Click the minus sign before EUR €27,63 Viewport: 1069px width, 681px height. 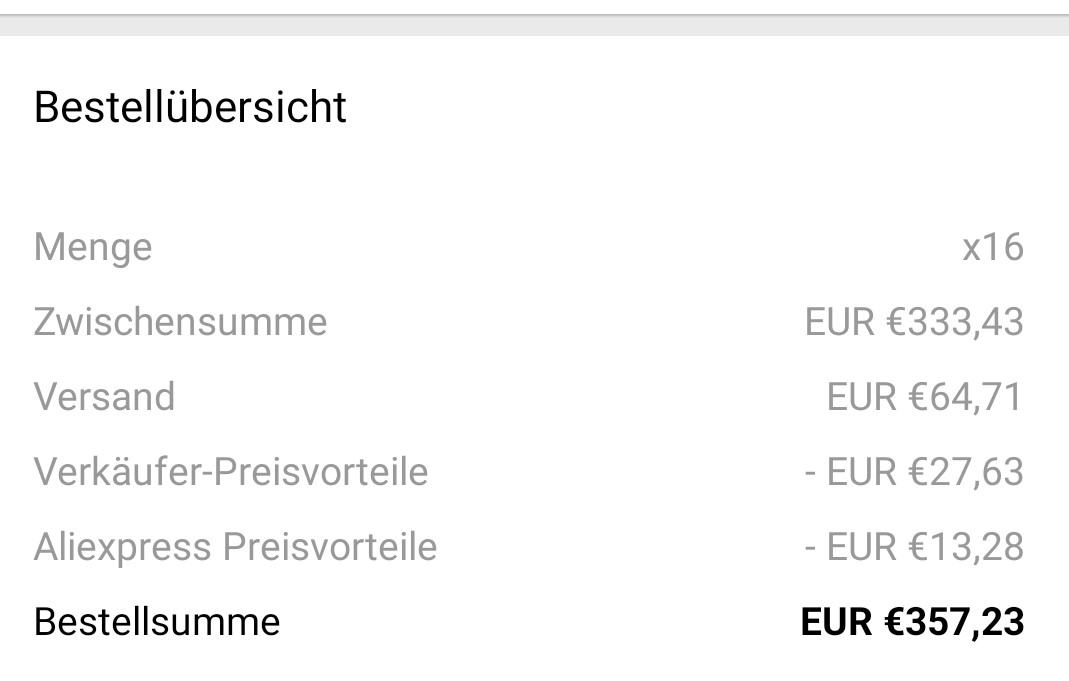(810, 472)
